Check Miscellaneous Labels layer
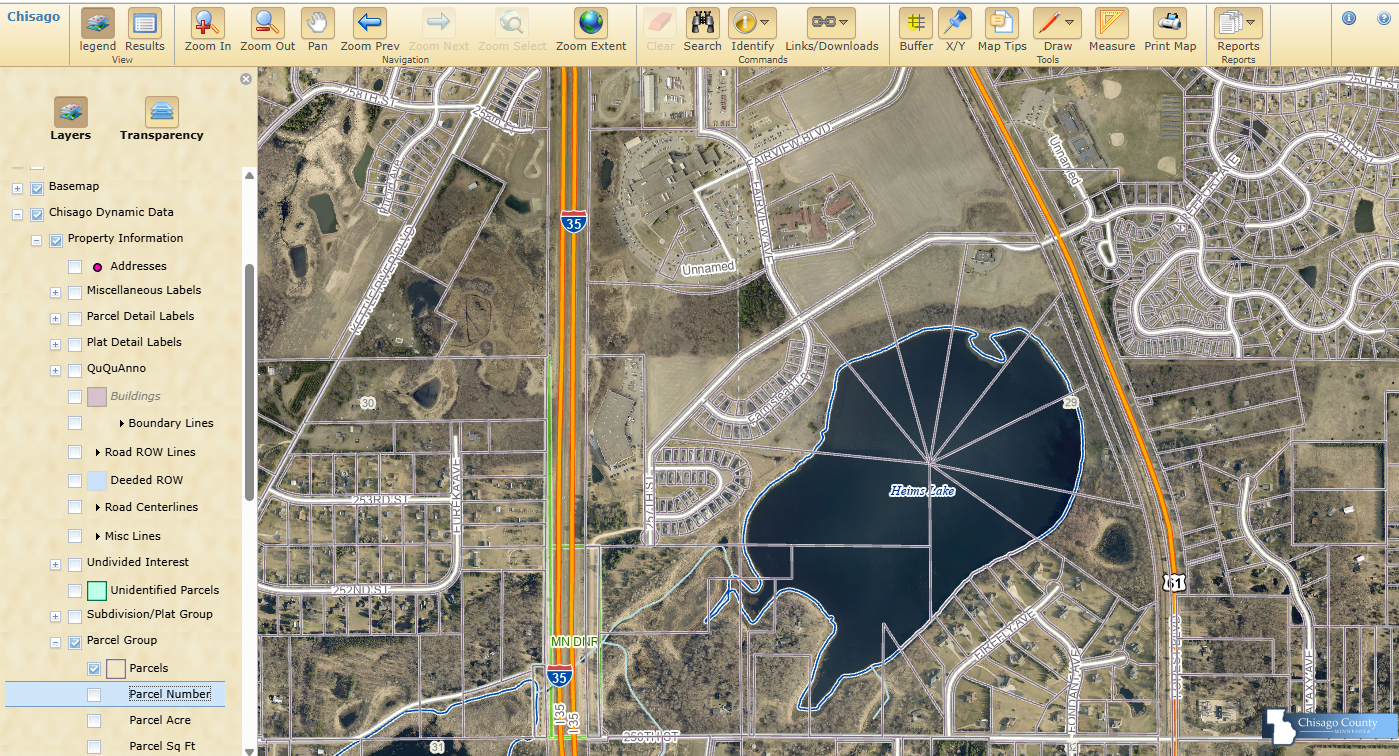 pyautogui.click(x=75, y=292)
